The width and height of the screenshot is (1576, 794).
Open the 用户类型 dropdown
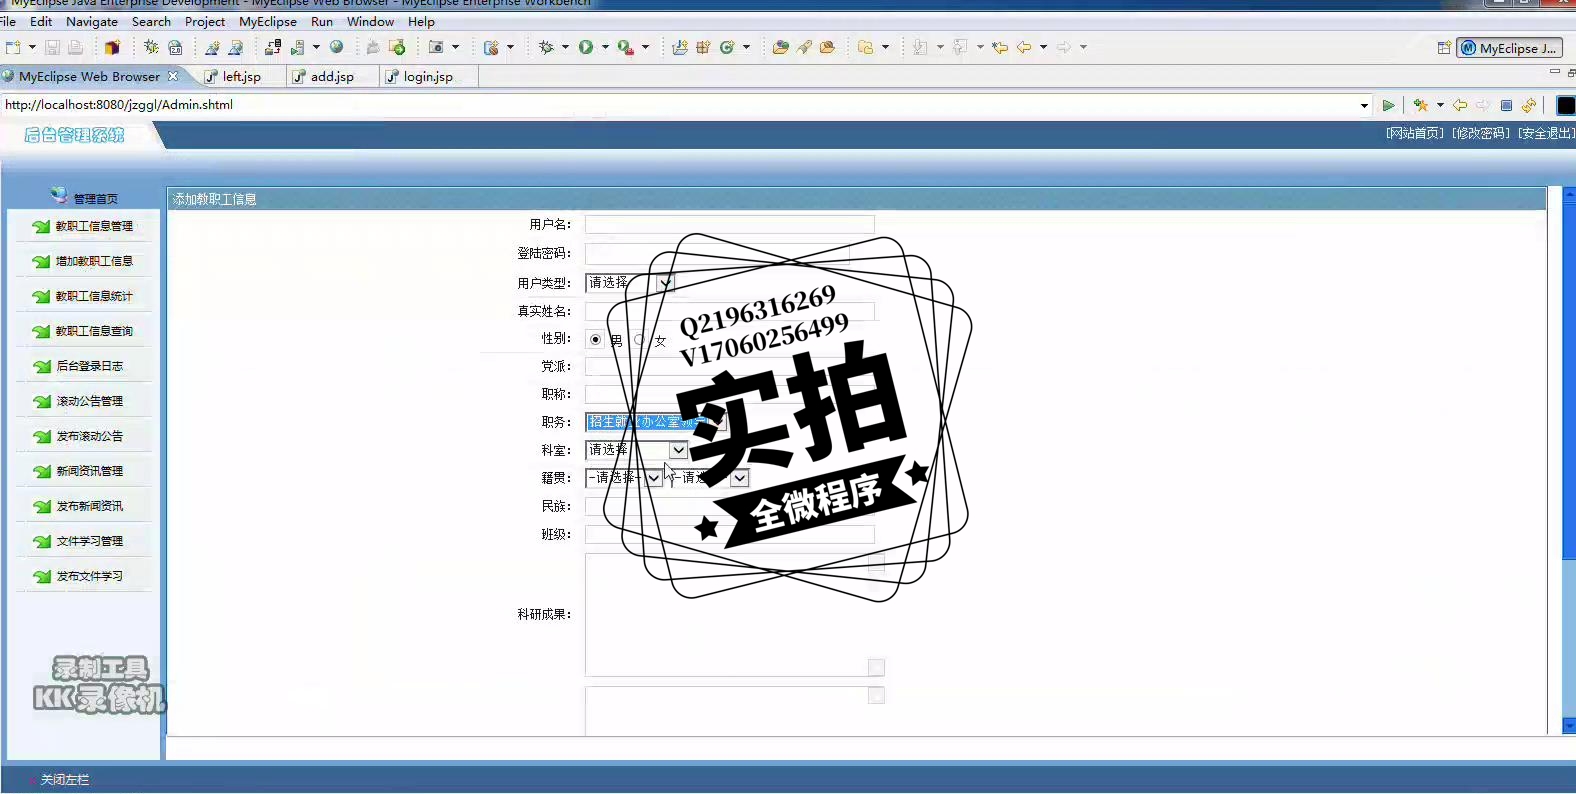[630, 283]
